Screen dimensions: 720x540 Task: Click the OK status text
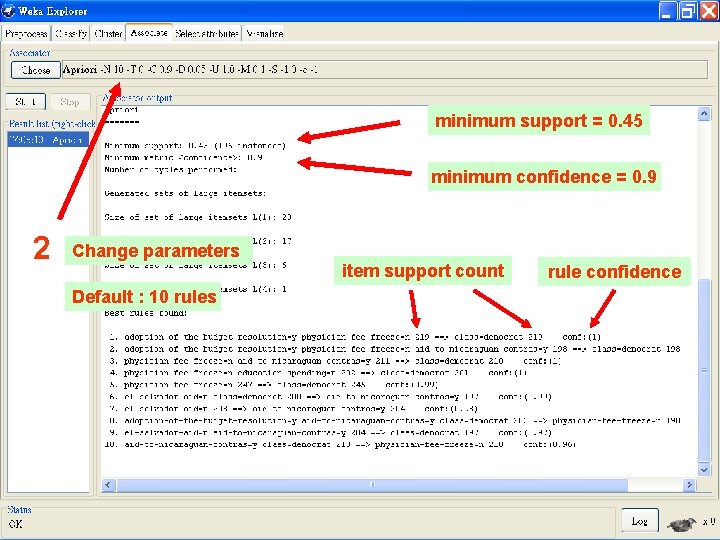point(15,524)
